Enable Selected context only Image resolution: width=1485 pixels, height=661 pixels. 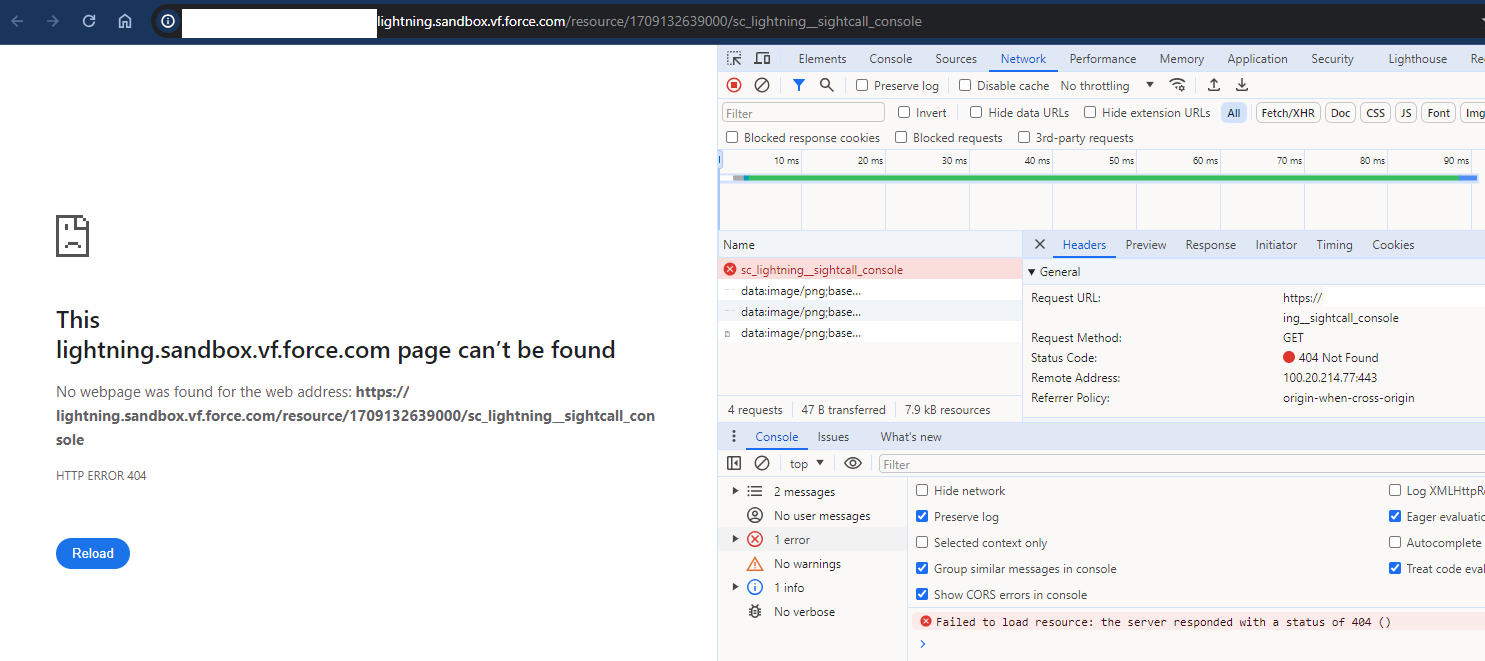click(922, 542)
